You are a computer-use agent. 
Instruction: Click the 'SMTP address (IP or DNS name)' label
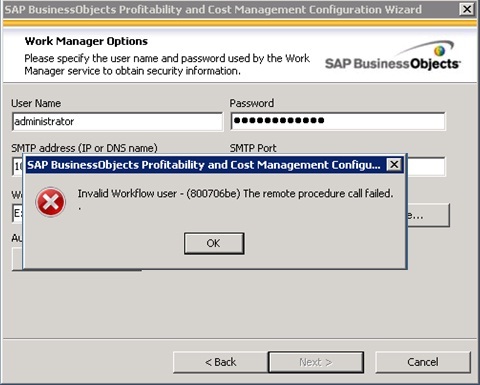pyautogui.click(x=84, y=148)
